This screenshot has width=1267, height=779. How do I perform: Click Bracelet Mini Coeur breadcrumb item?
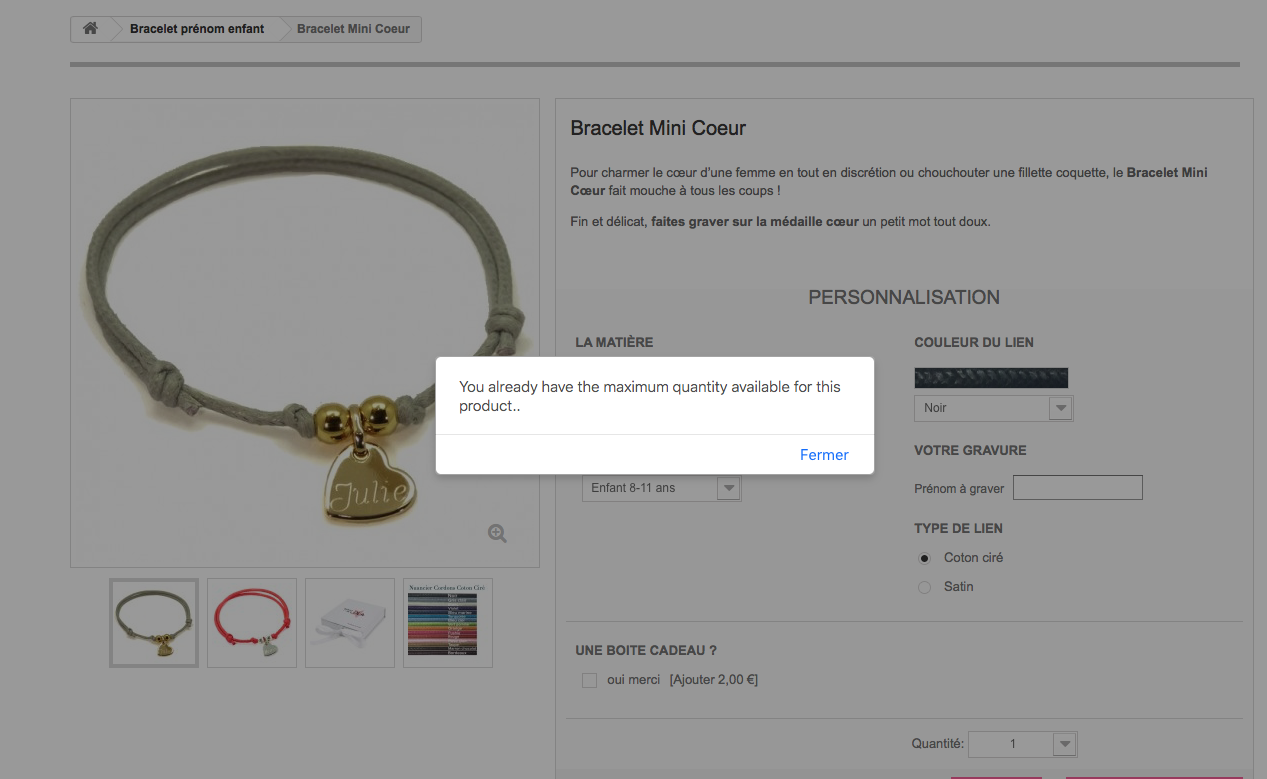coord(353,29)
